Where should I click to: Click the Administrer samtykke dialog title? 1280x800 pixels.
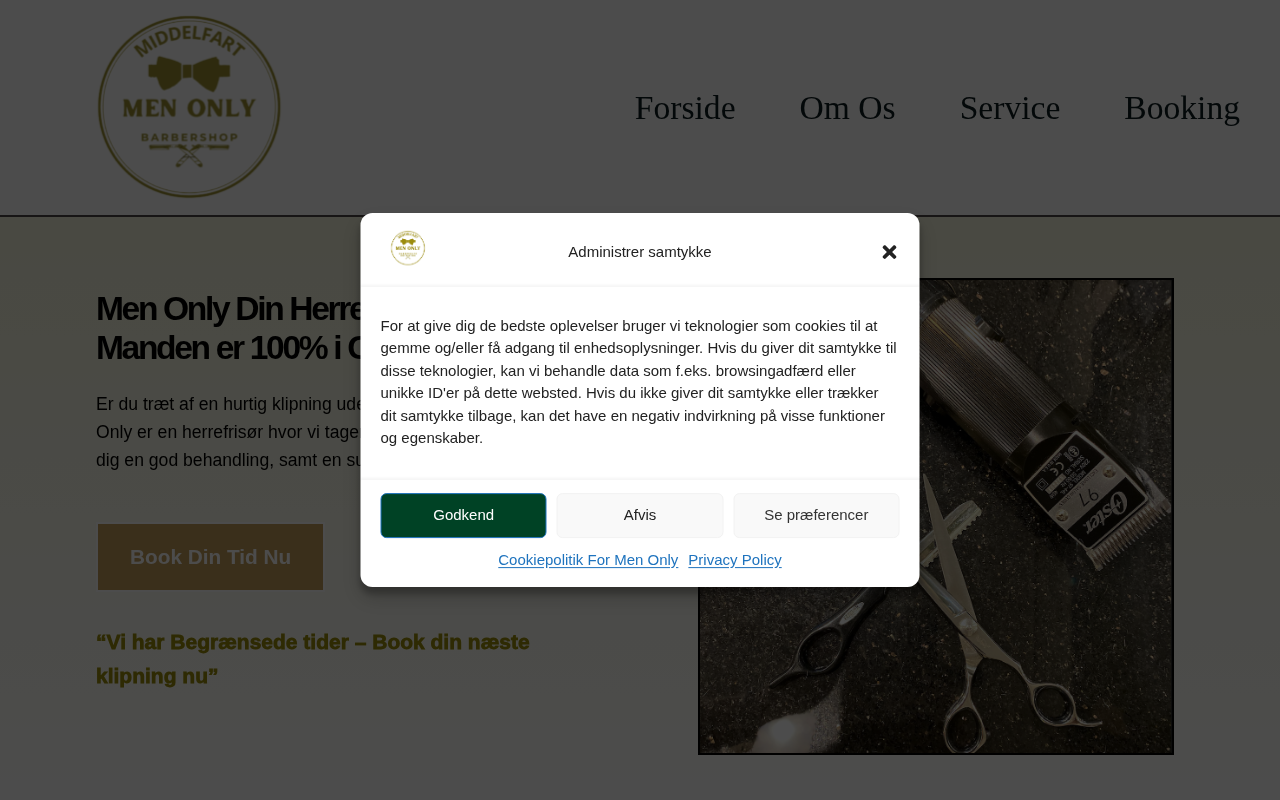point(640,252)
